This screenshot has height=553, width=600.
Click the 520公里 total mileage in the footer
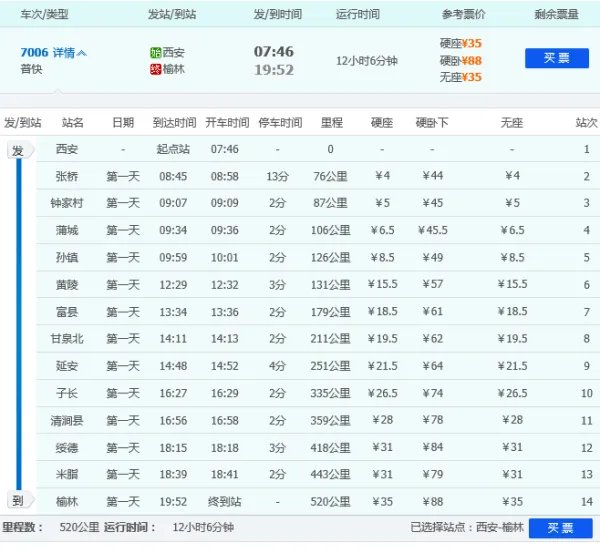point(80,527)
